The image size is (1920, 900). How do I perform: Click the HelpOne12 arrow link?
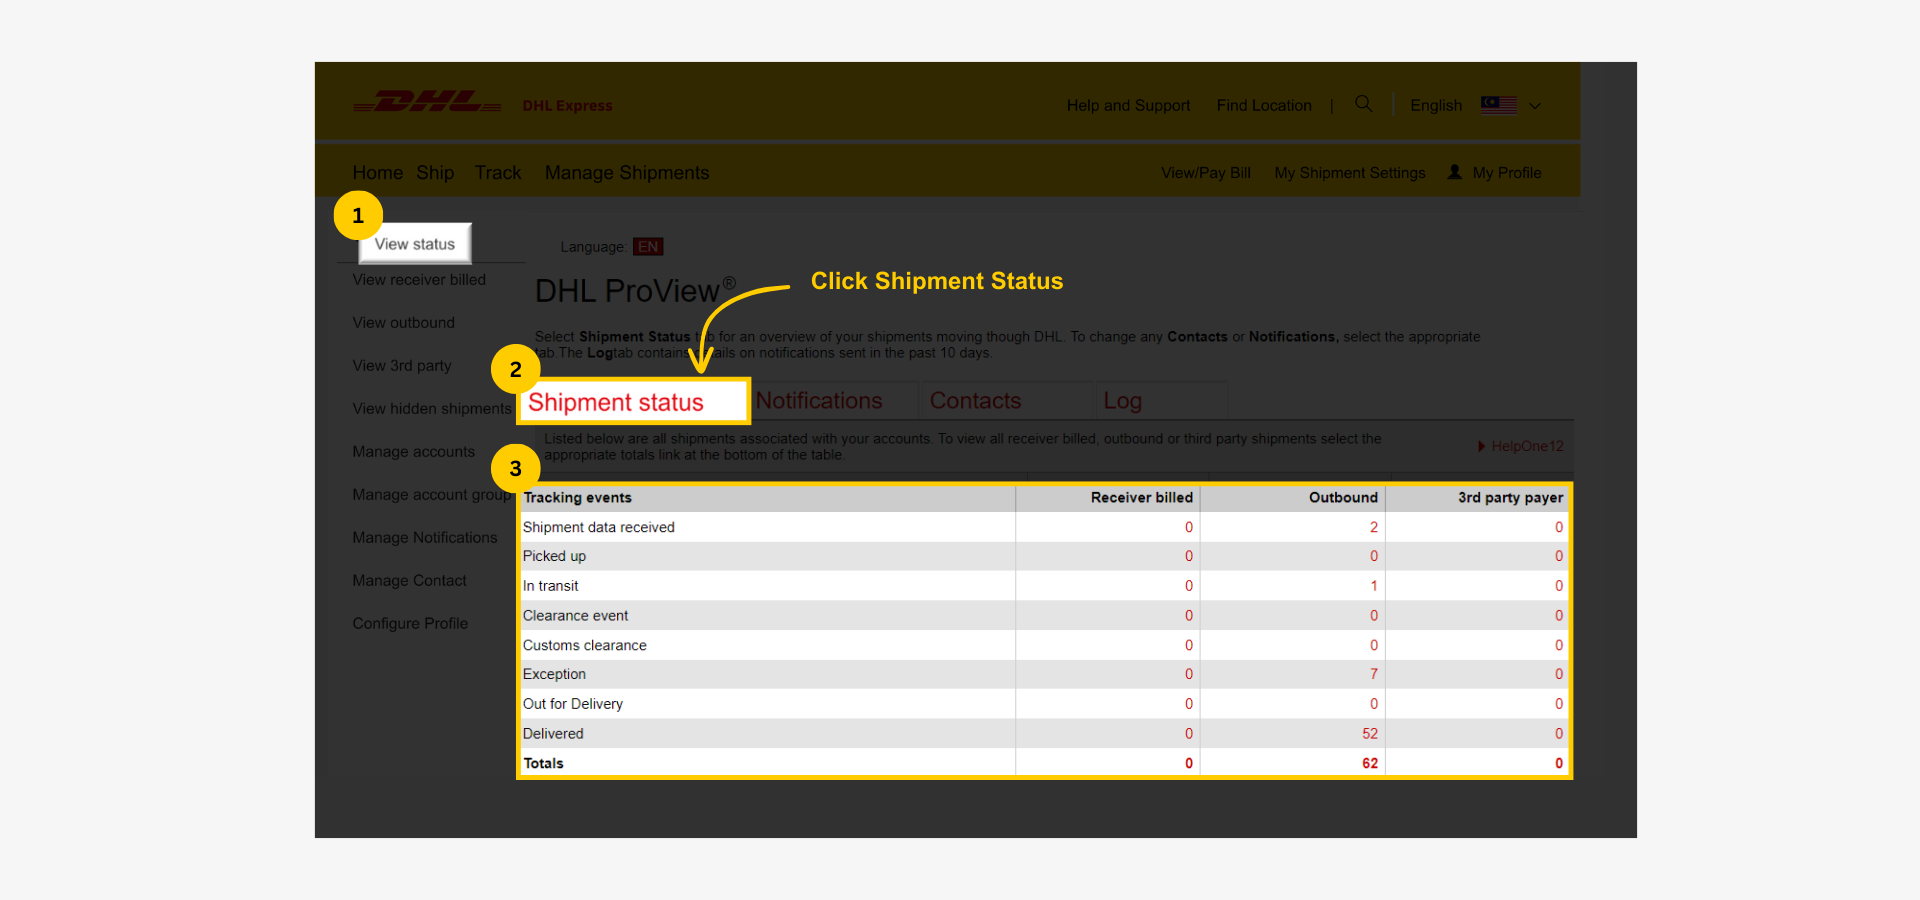(1520, 446)
